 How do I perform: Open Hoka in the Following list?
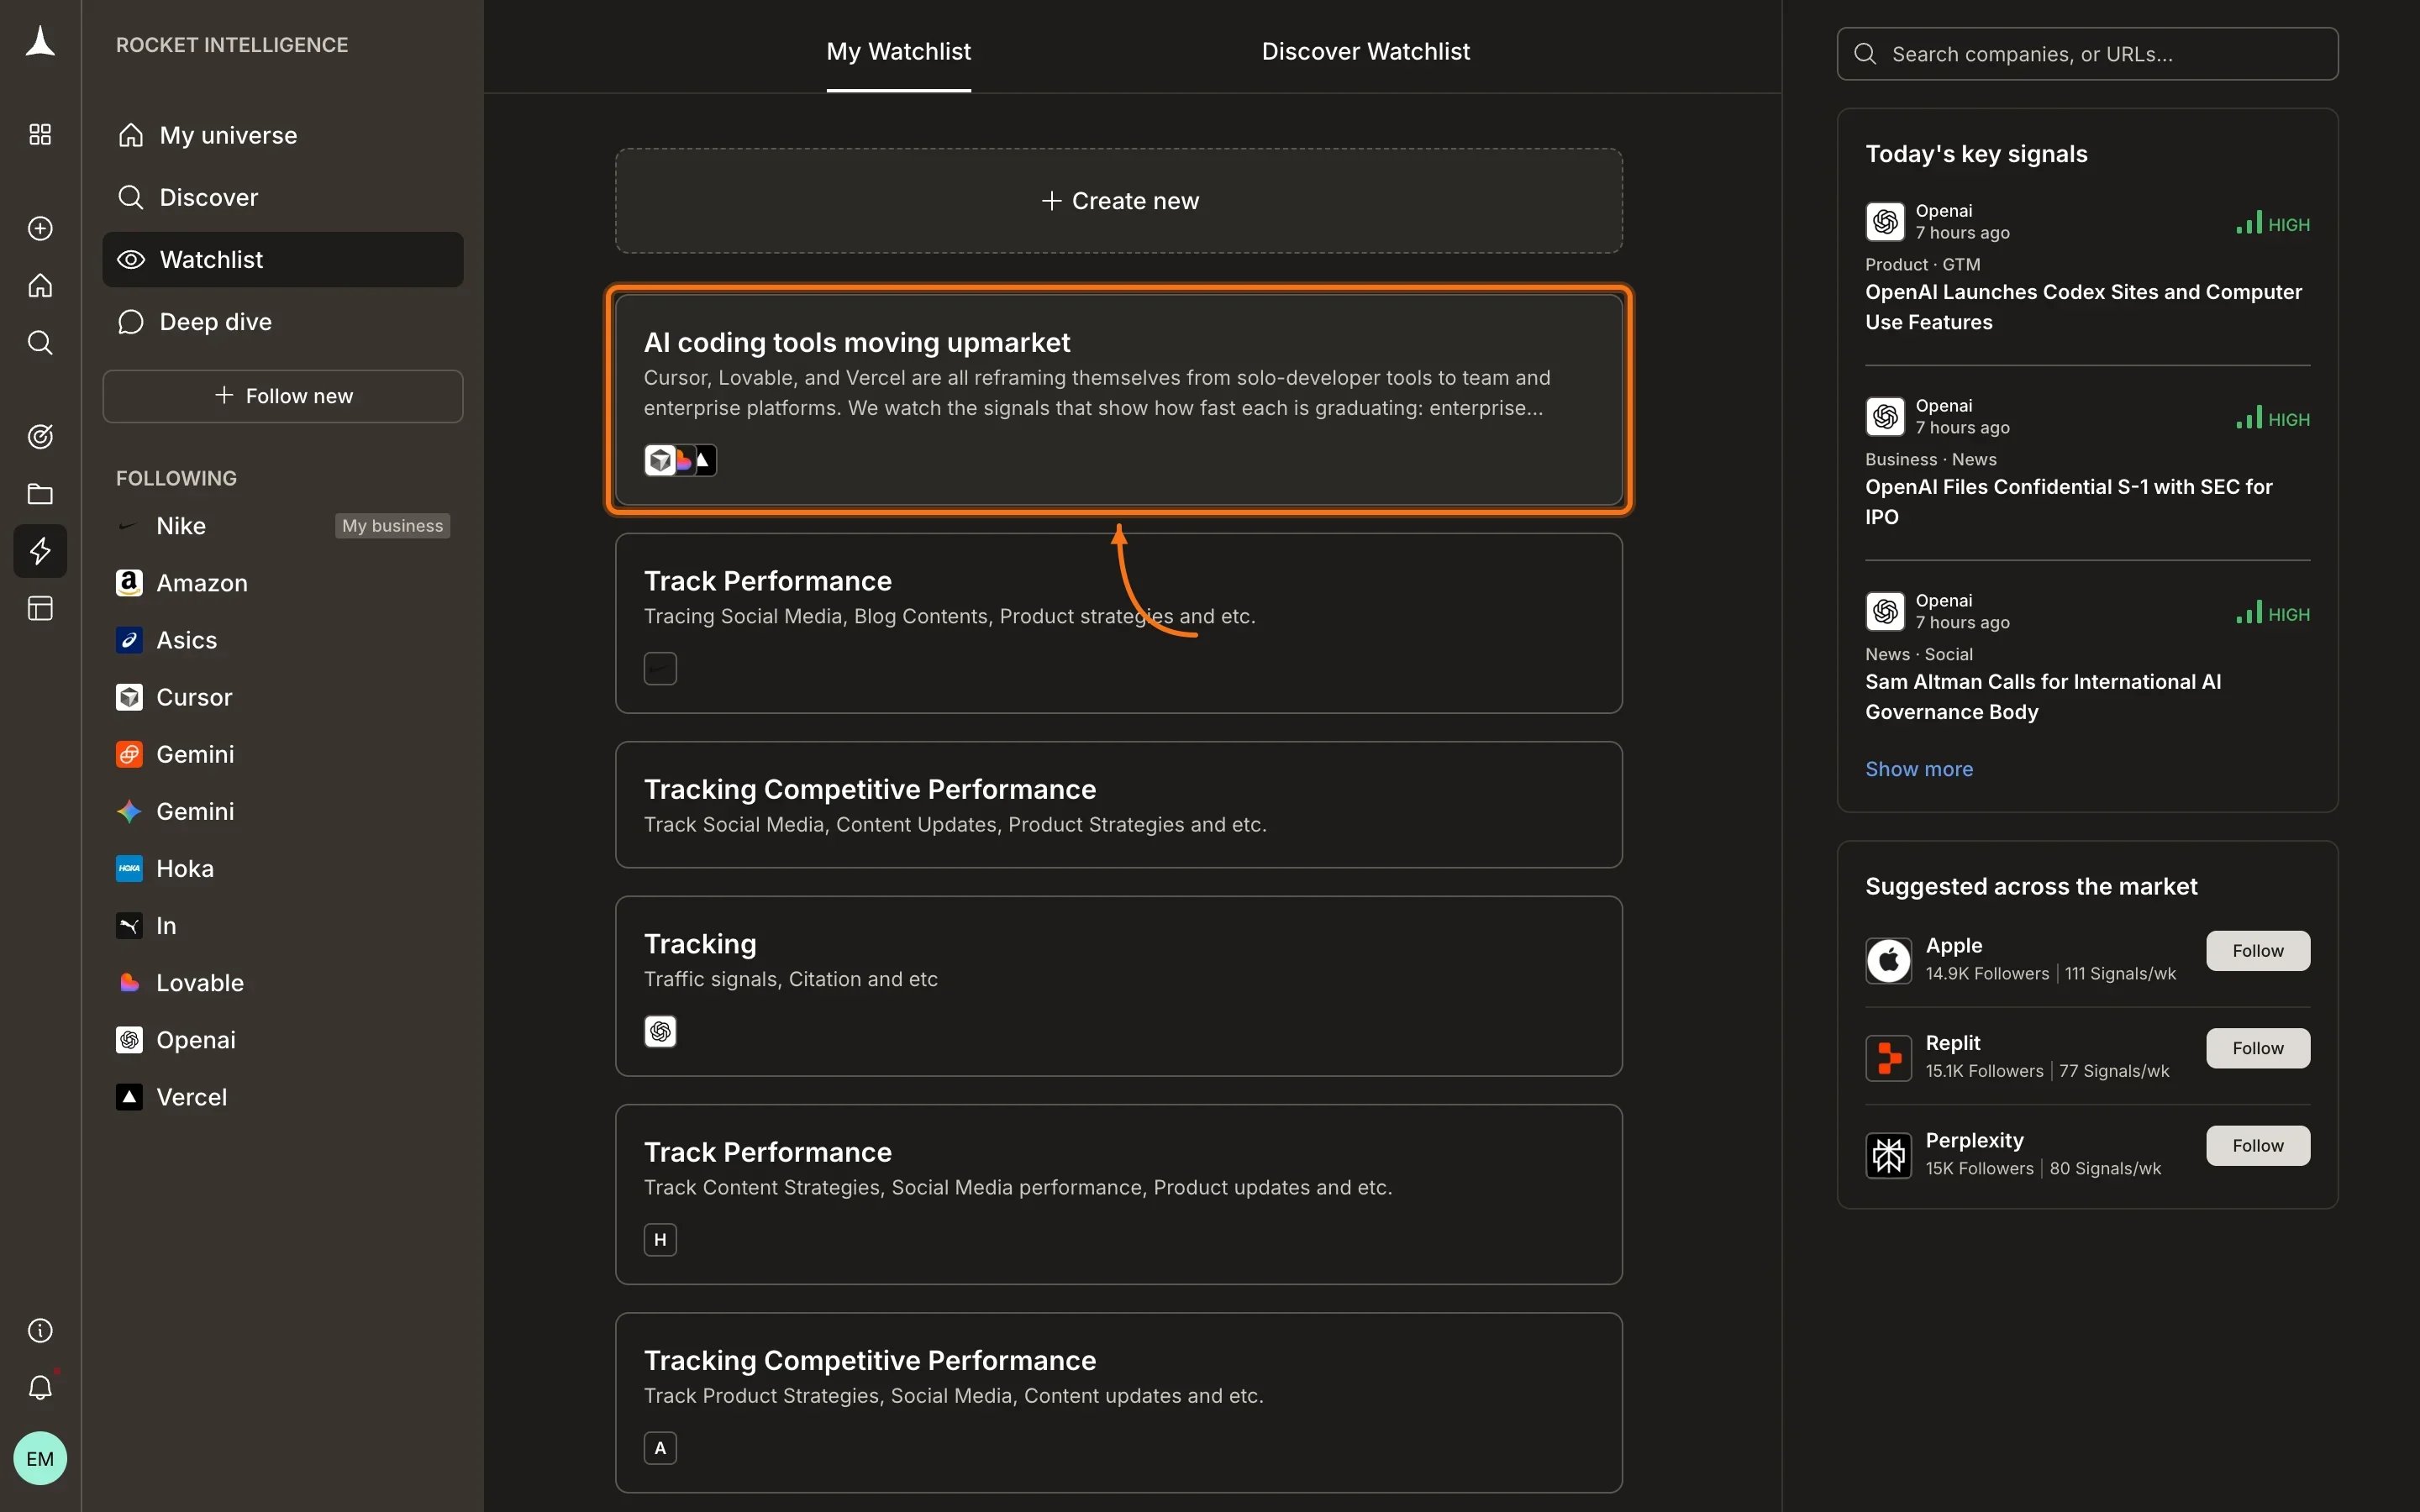coord(165,868)
